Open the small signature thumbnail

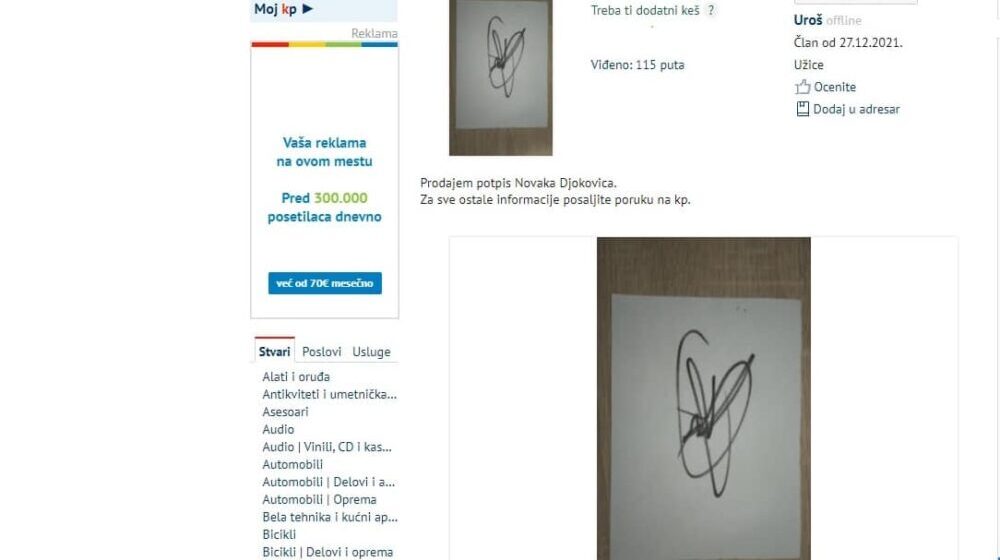[501, 77]
